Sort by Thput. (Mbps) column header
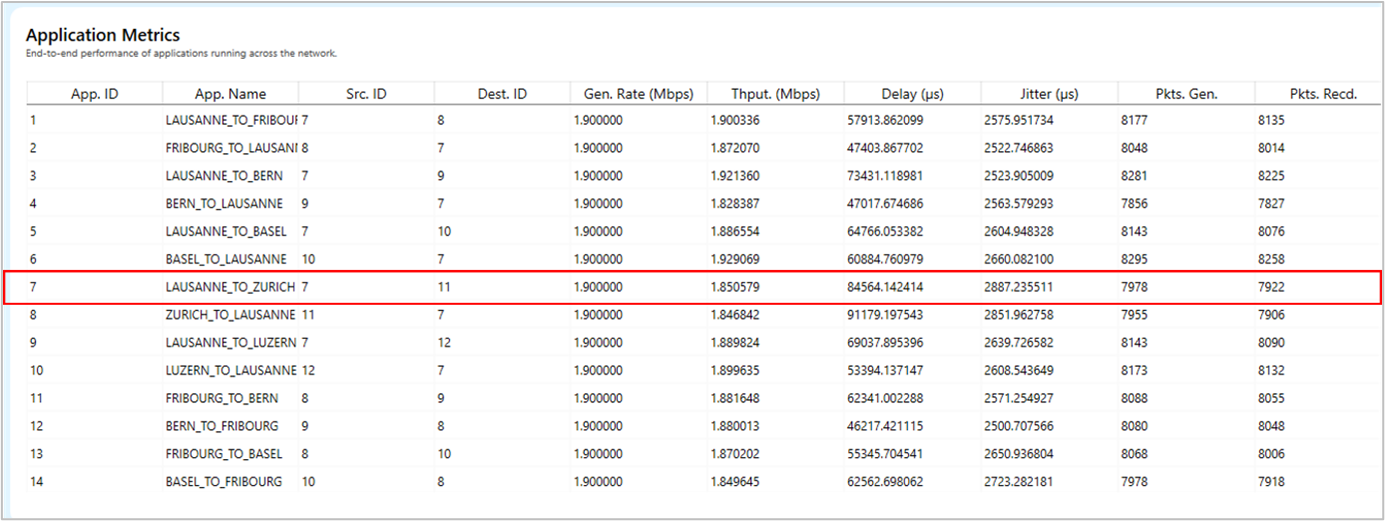1385x521 pixels. pos(775,94)
